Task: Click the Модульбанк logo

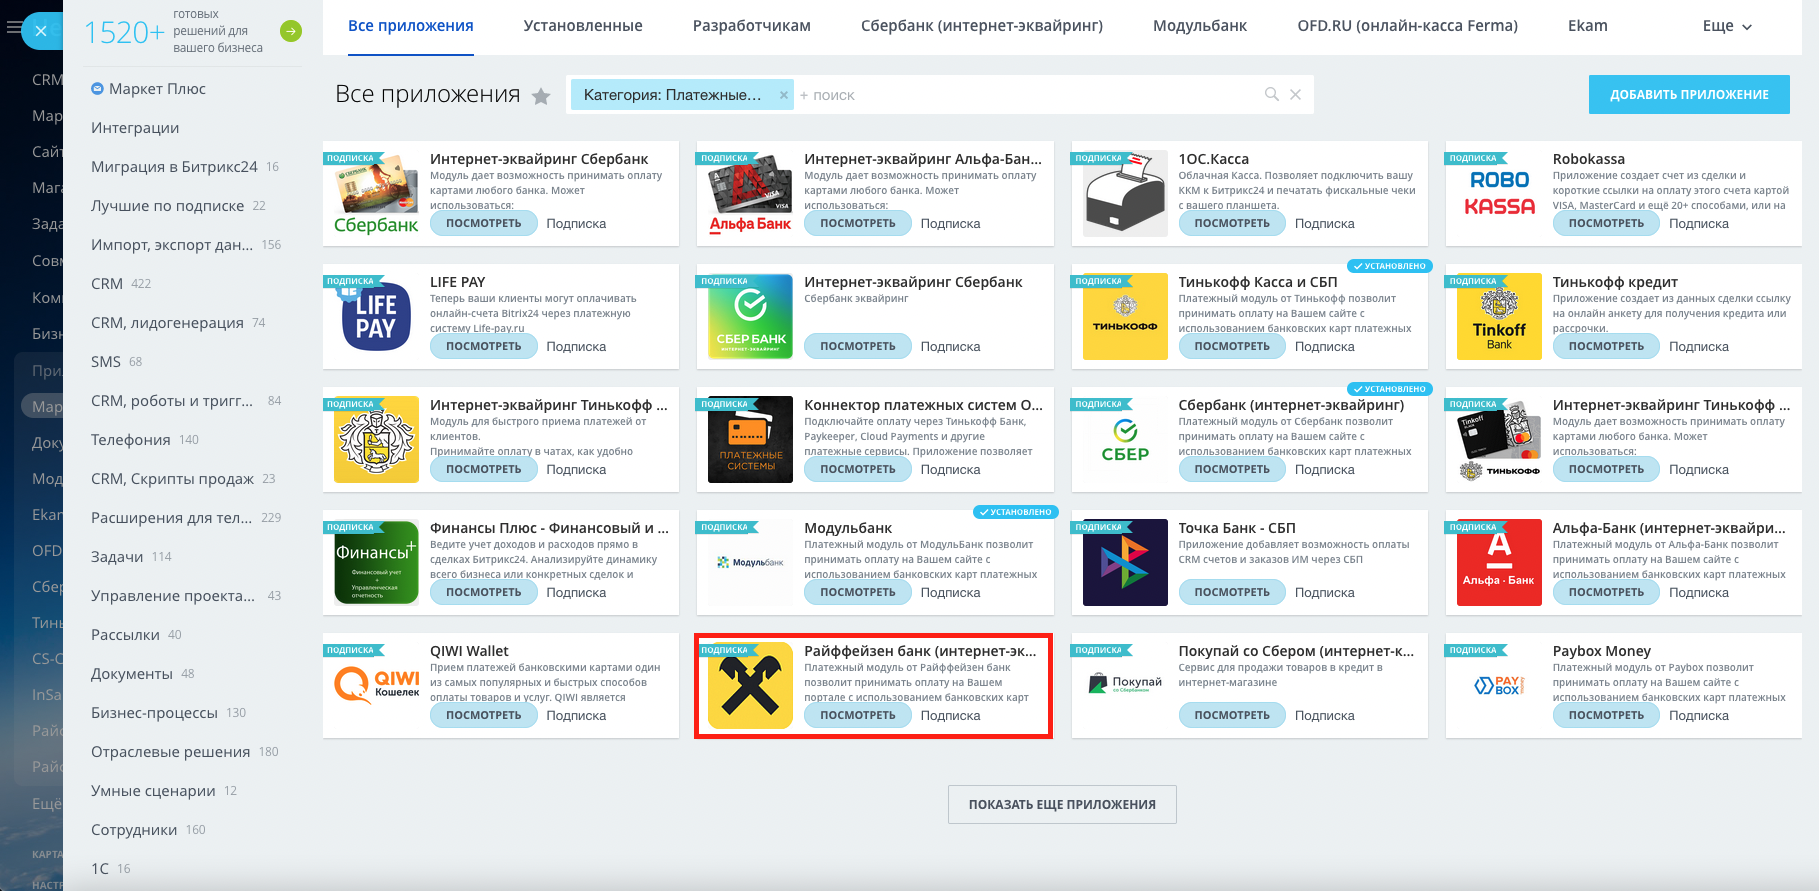Action: pyautogui.click(x=750, y=562)
